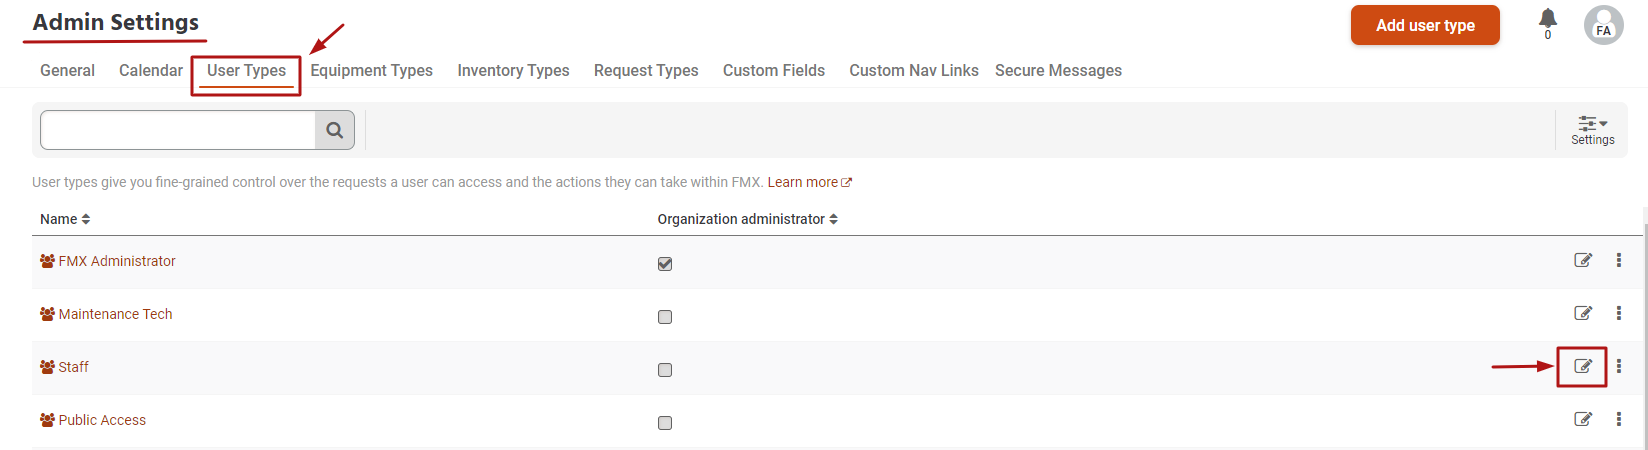The height and width of the screenshot is (450, 1648).
Task: Expand the Settings dropdown
Action: 1592,130
